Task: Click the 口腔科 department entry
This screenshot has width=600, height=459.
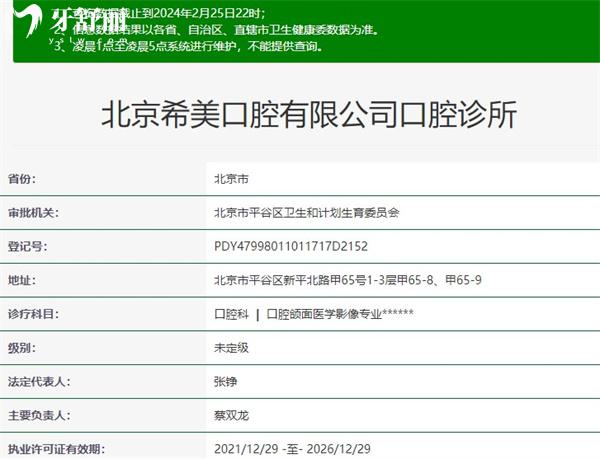Action: tap(231, 314)
